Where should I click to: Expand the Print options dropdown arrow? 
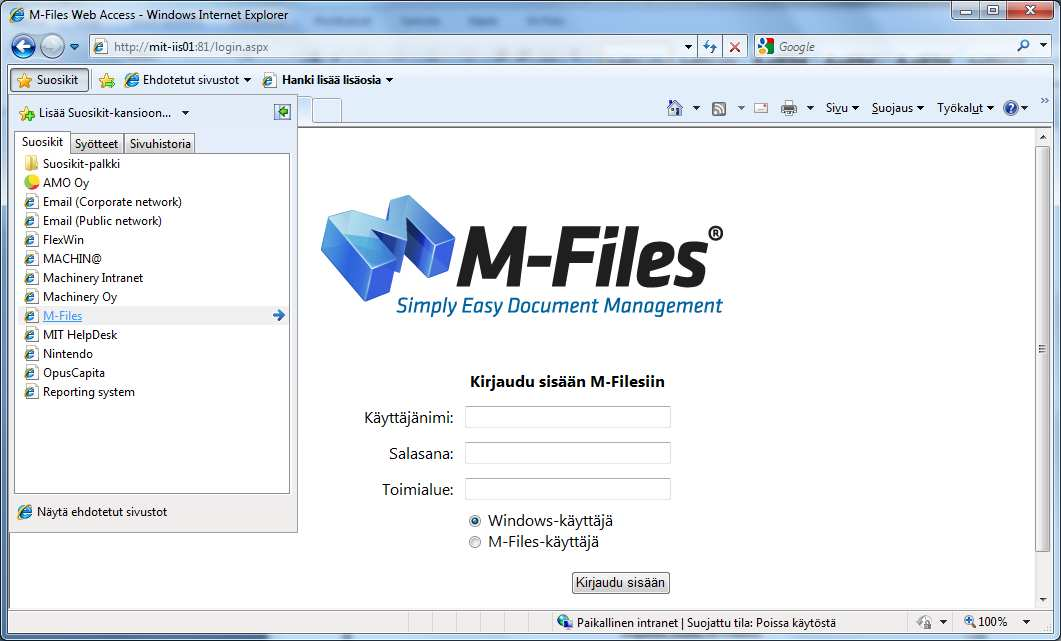(x=809, y=108)
